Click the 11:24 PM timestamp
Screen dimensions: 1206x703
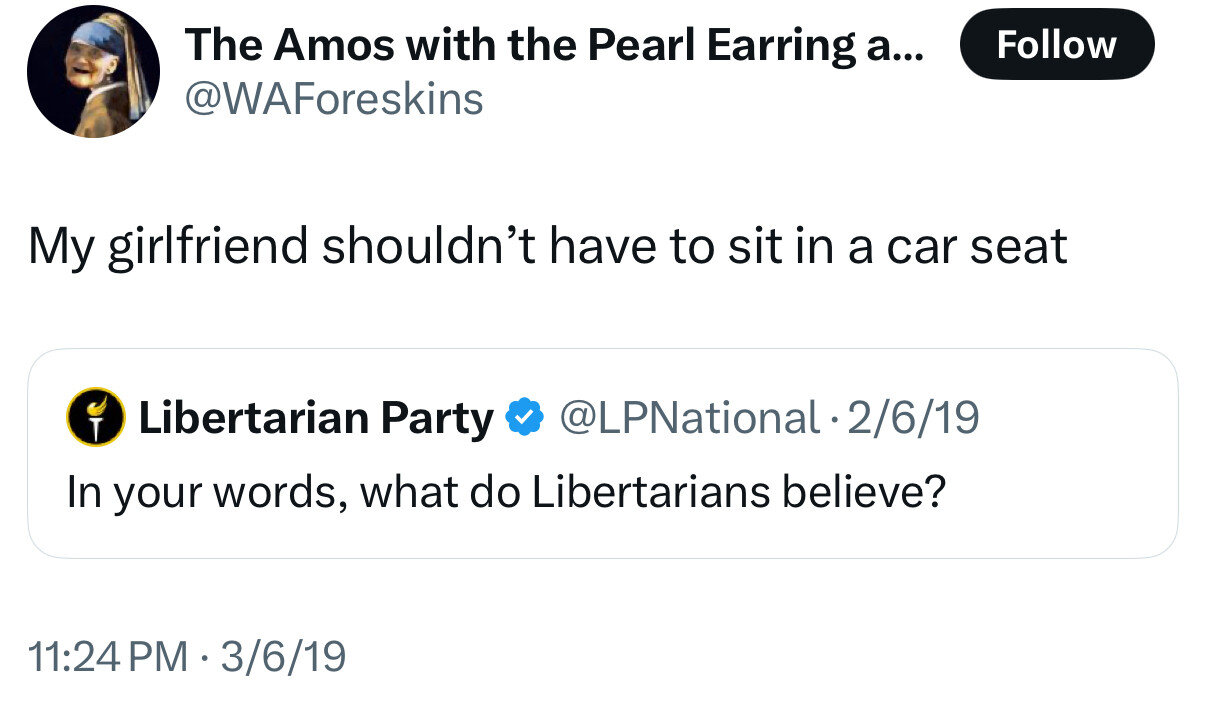pos(108,656)
